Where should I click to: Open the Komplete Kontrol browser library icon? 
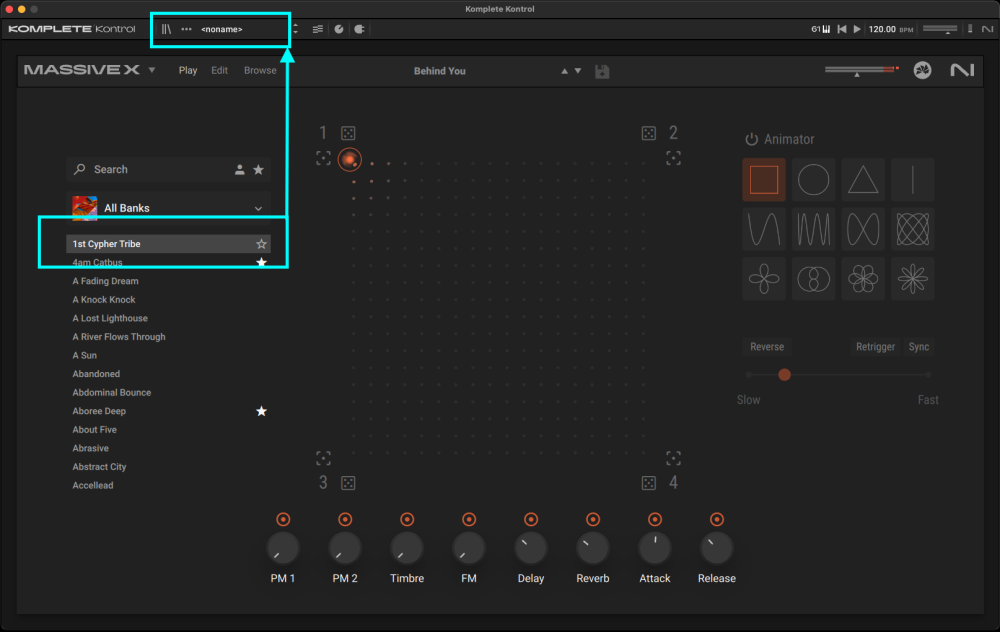166,29
